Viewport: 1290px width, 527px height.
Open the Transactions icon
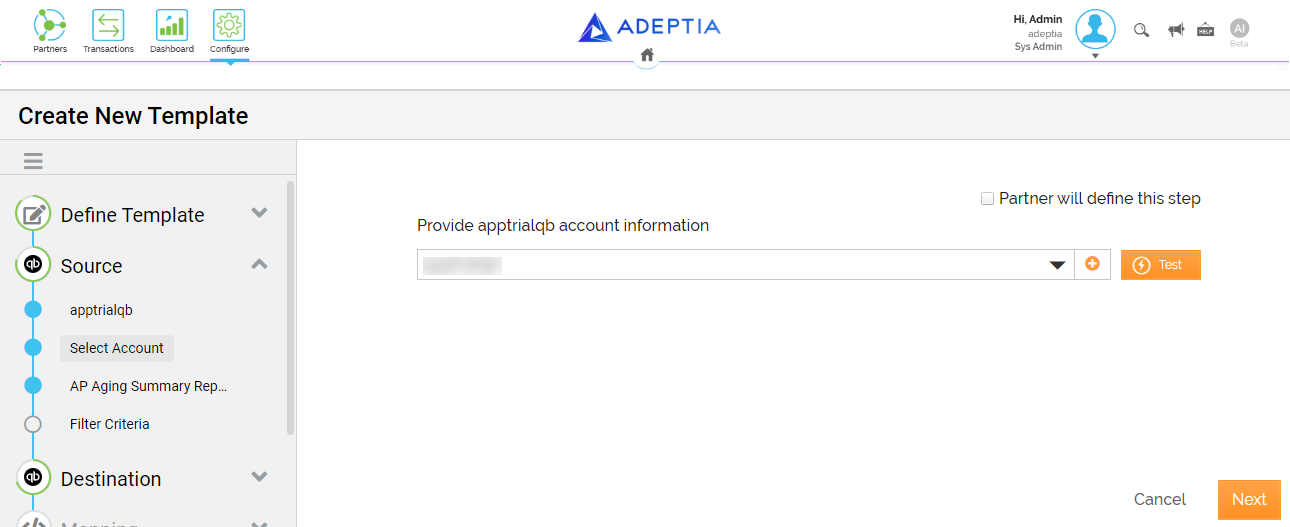(x=108, y=25)
